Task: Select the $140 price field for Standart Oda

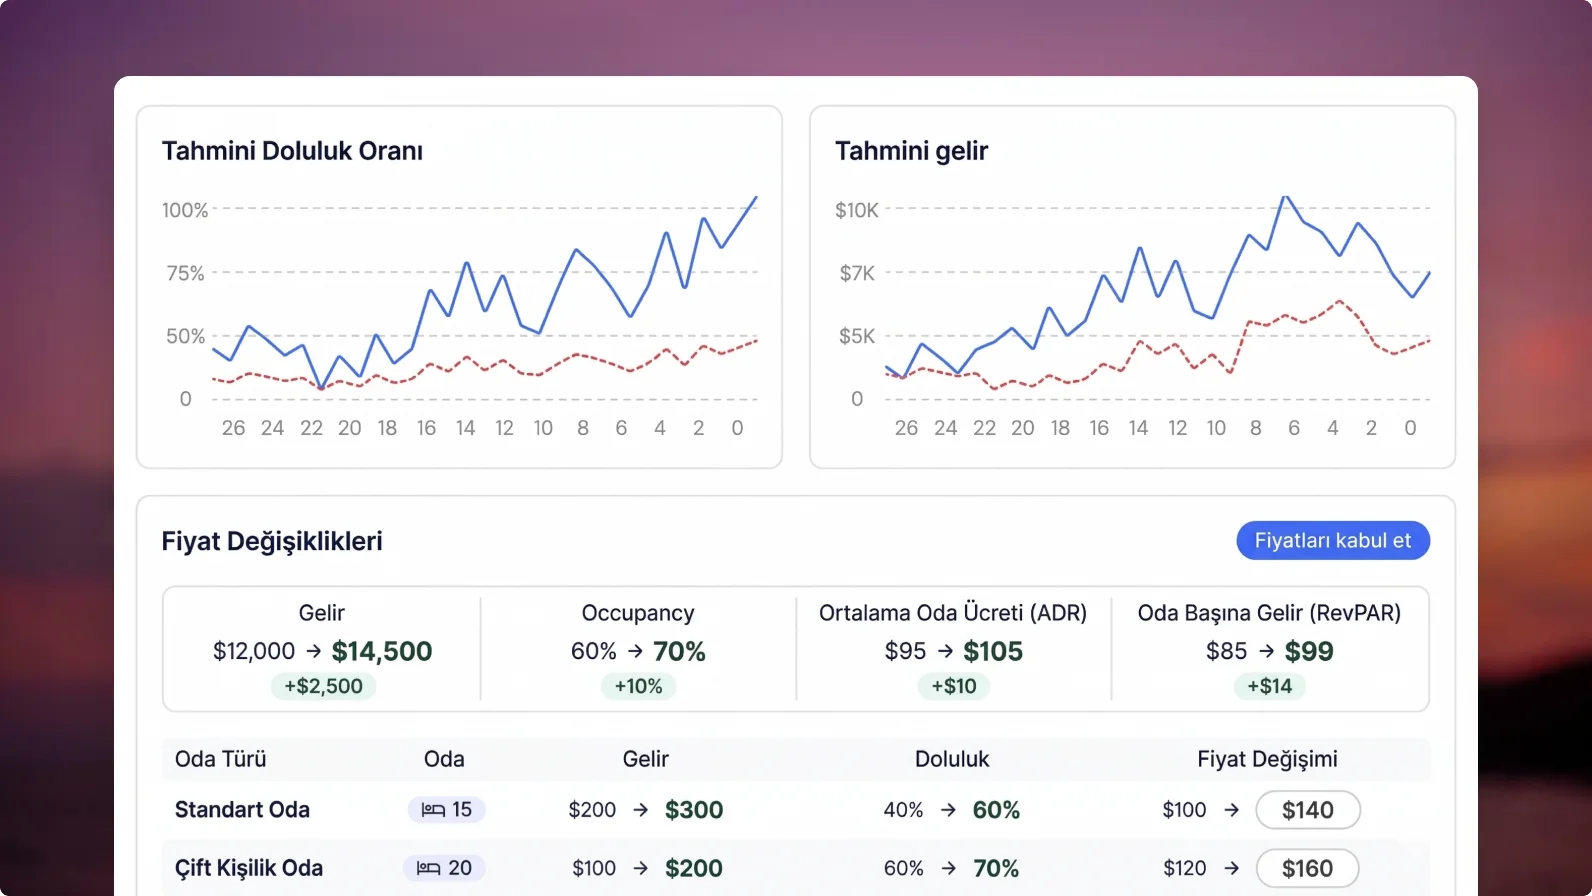Action: tap(1307, 810)
